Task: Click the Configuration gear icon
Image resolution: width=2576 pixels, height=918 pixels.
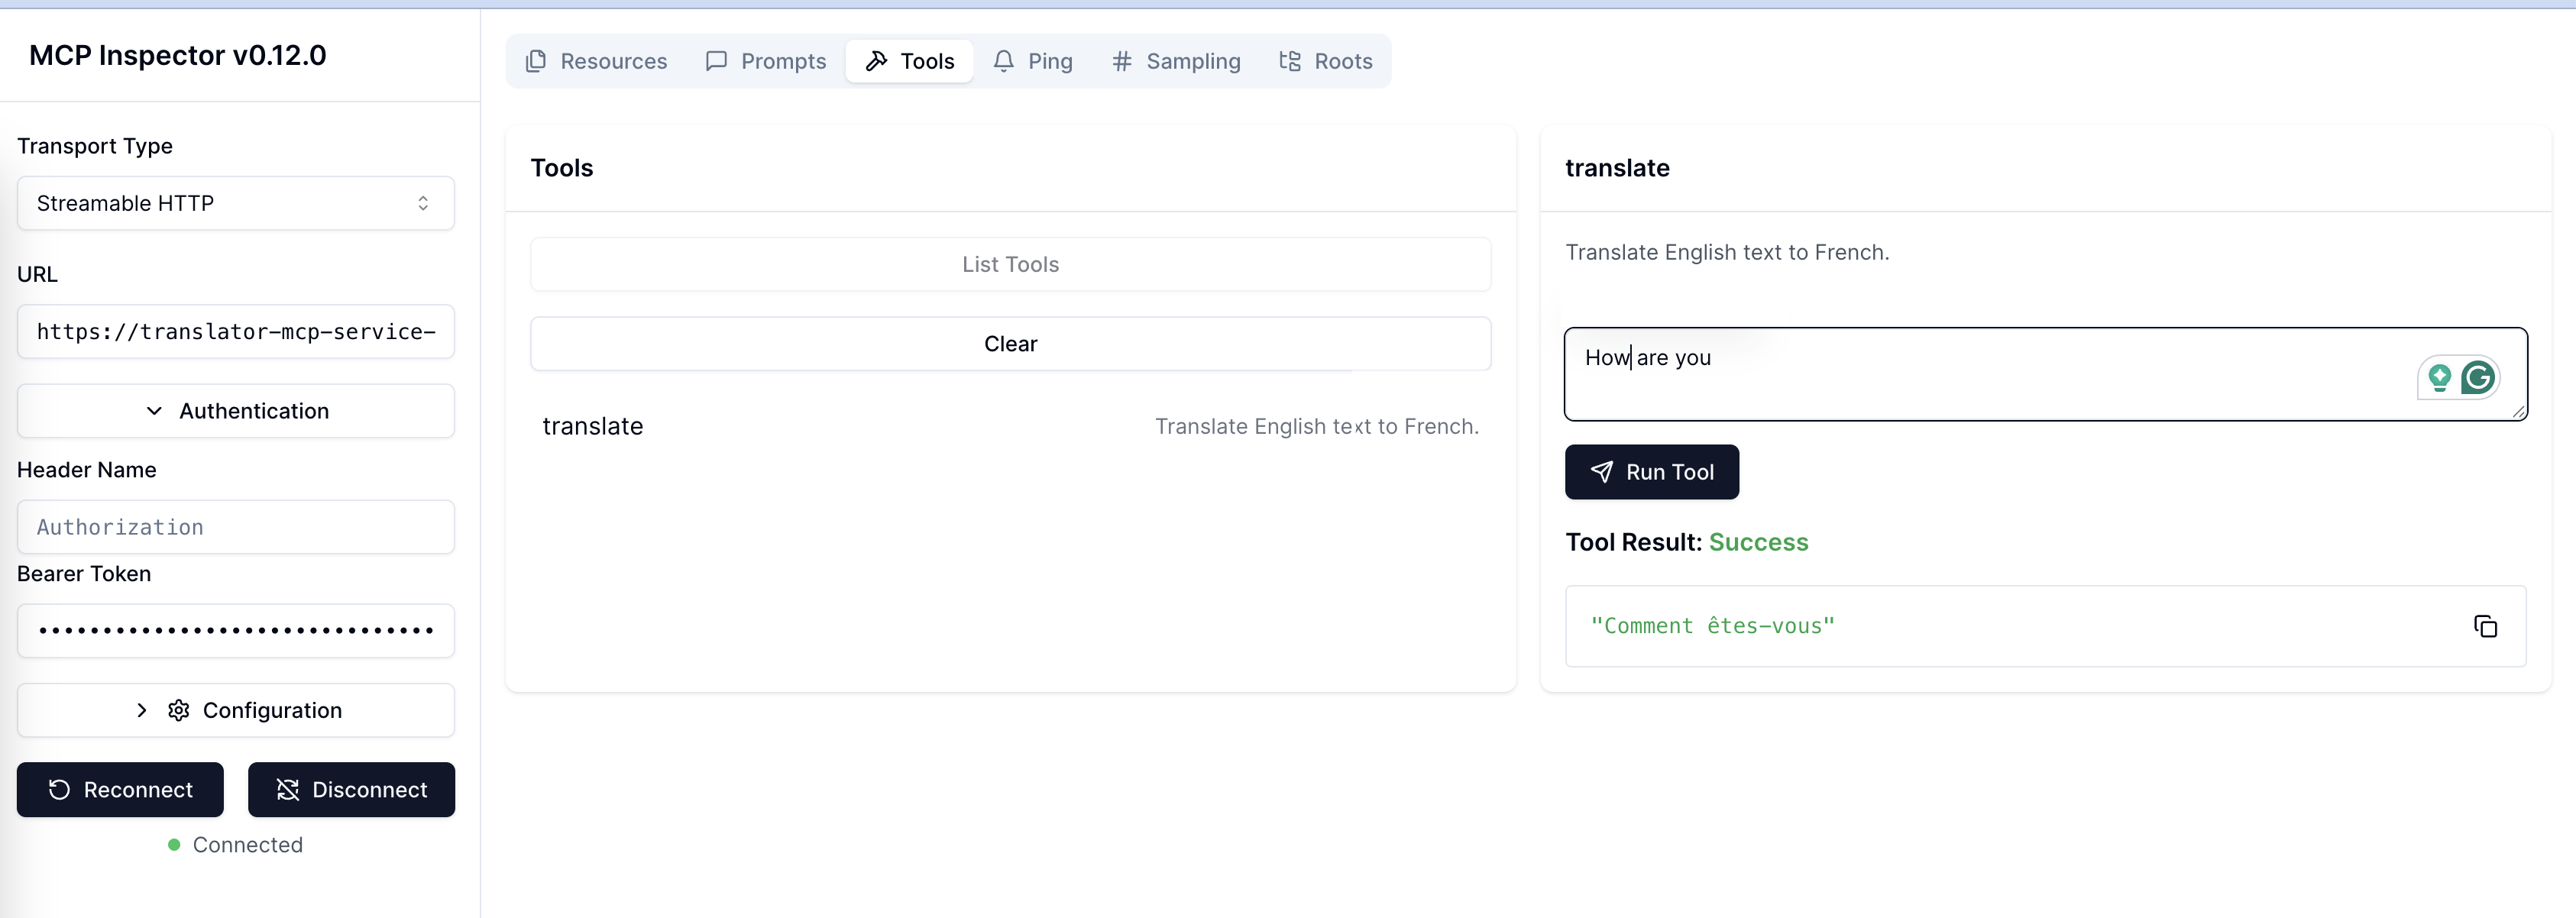Action: click(179, 710)
